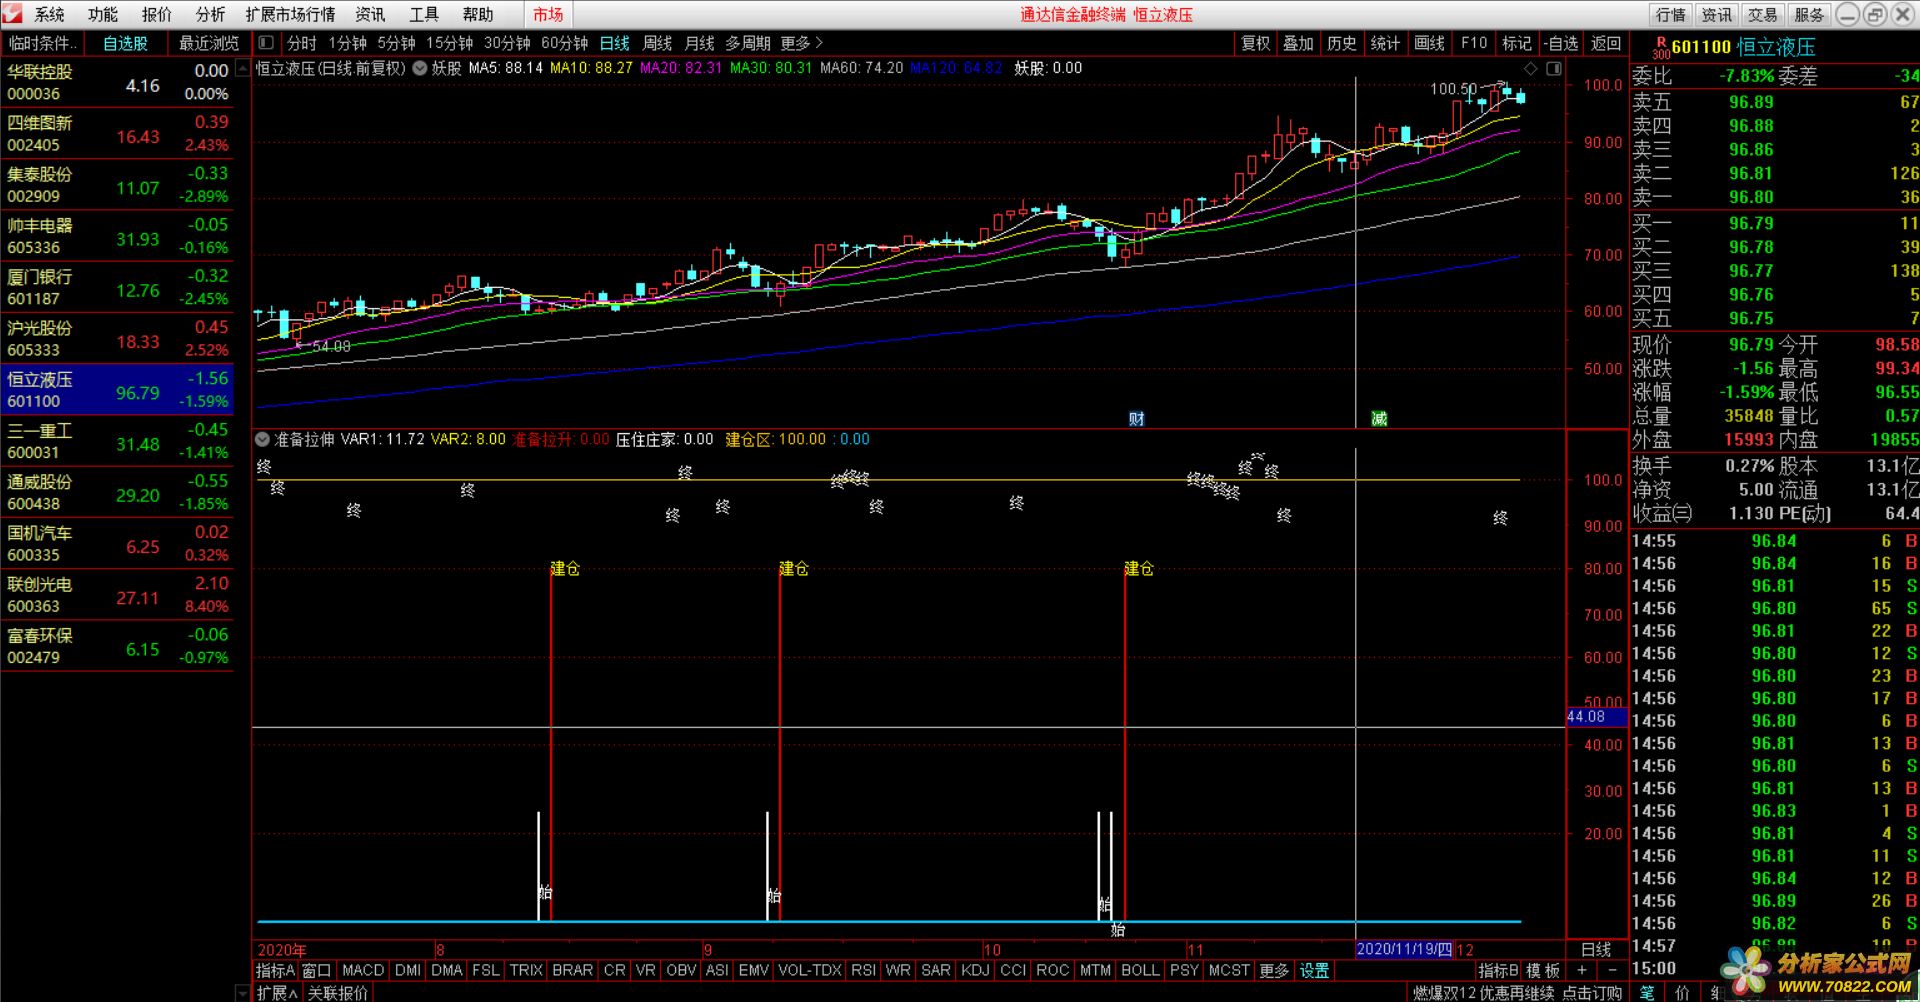Select the 分时 period
This screenshot has height=1002, width=1920.
[302, 43]
